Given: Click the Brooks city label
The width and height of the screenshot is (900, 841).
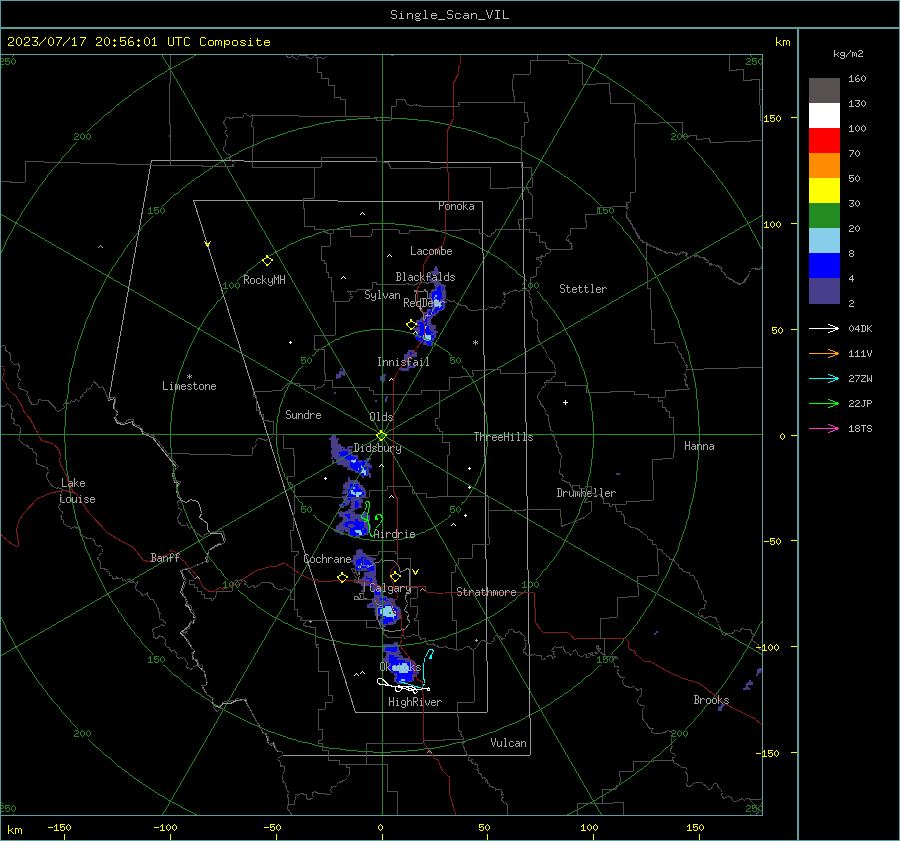Looking at the screenshot, I should tap(711, 700).
